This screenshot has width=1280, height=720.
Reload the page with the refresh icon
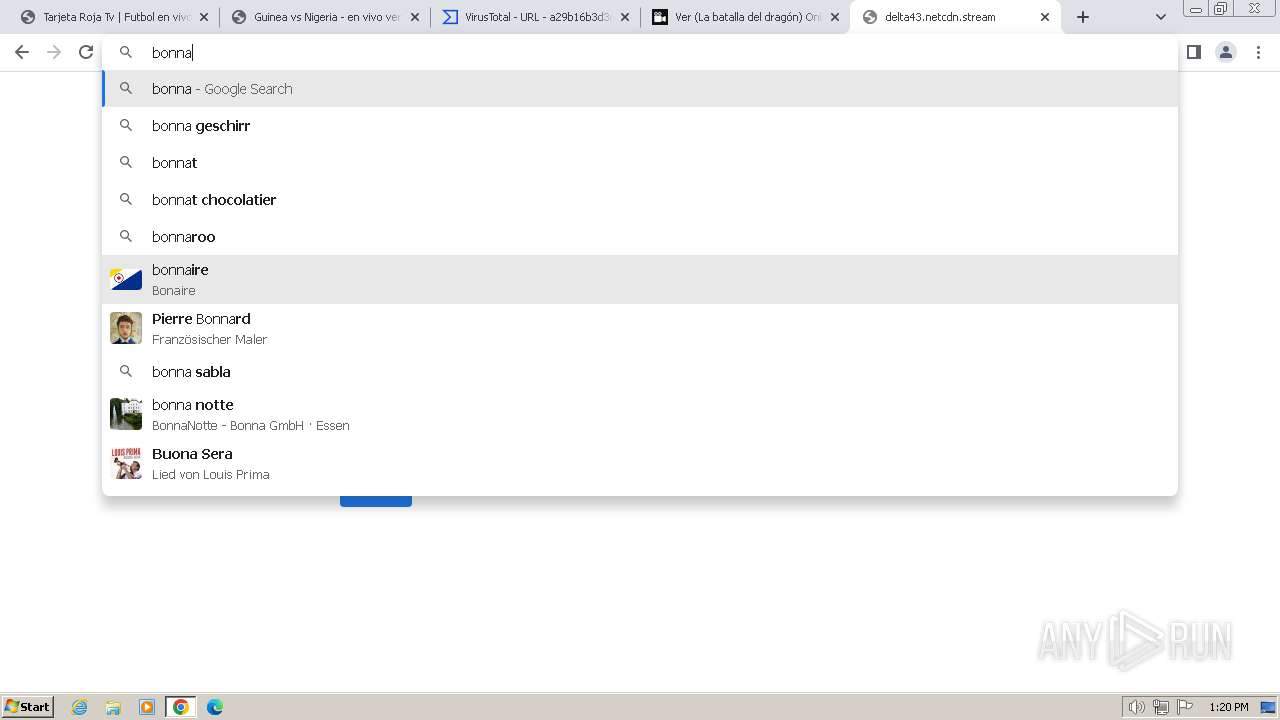(x=86, y=52)
